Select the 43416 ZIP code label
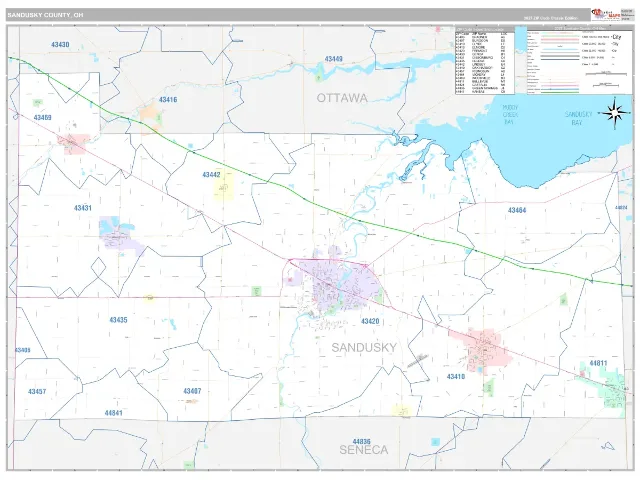This screenshot has width=640, height=480. (168, 100)
